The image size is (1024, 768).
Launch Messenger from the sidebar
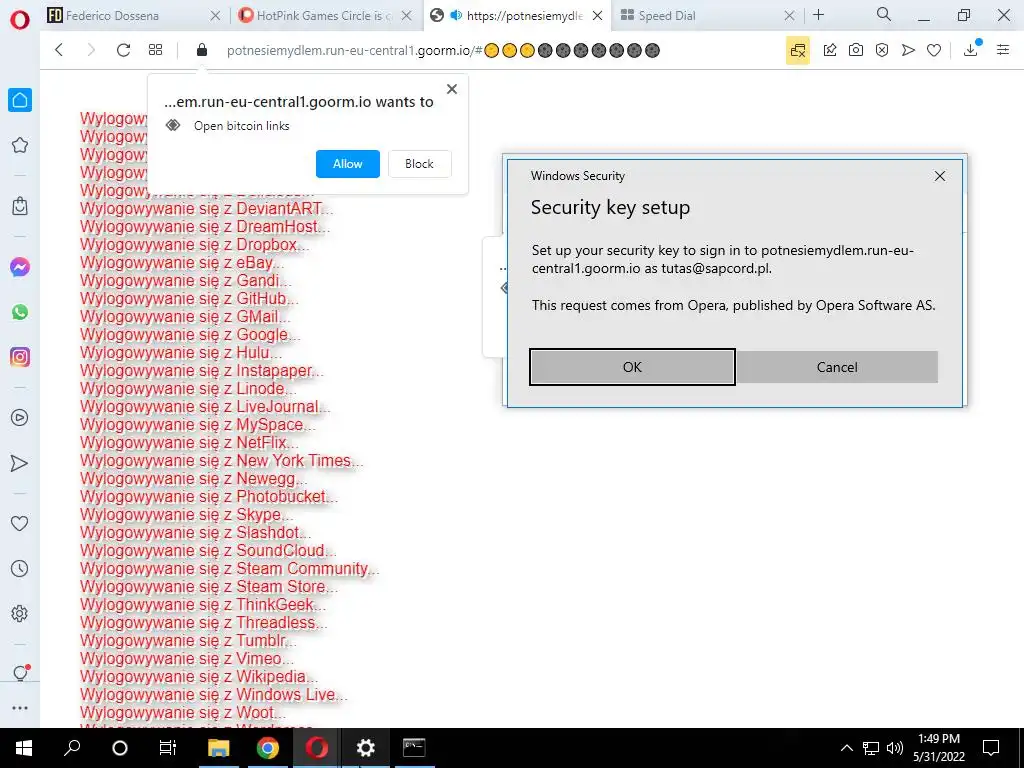click(x=20, y=267)
